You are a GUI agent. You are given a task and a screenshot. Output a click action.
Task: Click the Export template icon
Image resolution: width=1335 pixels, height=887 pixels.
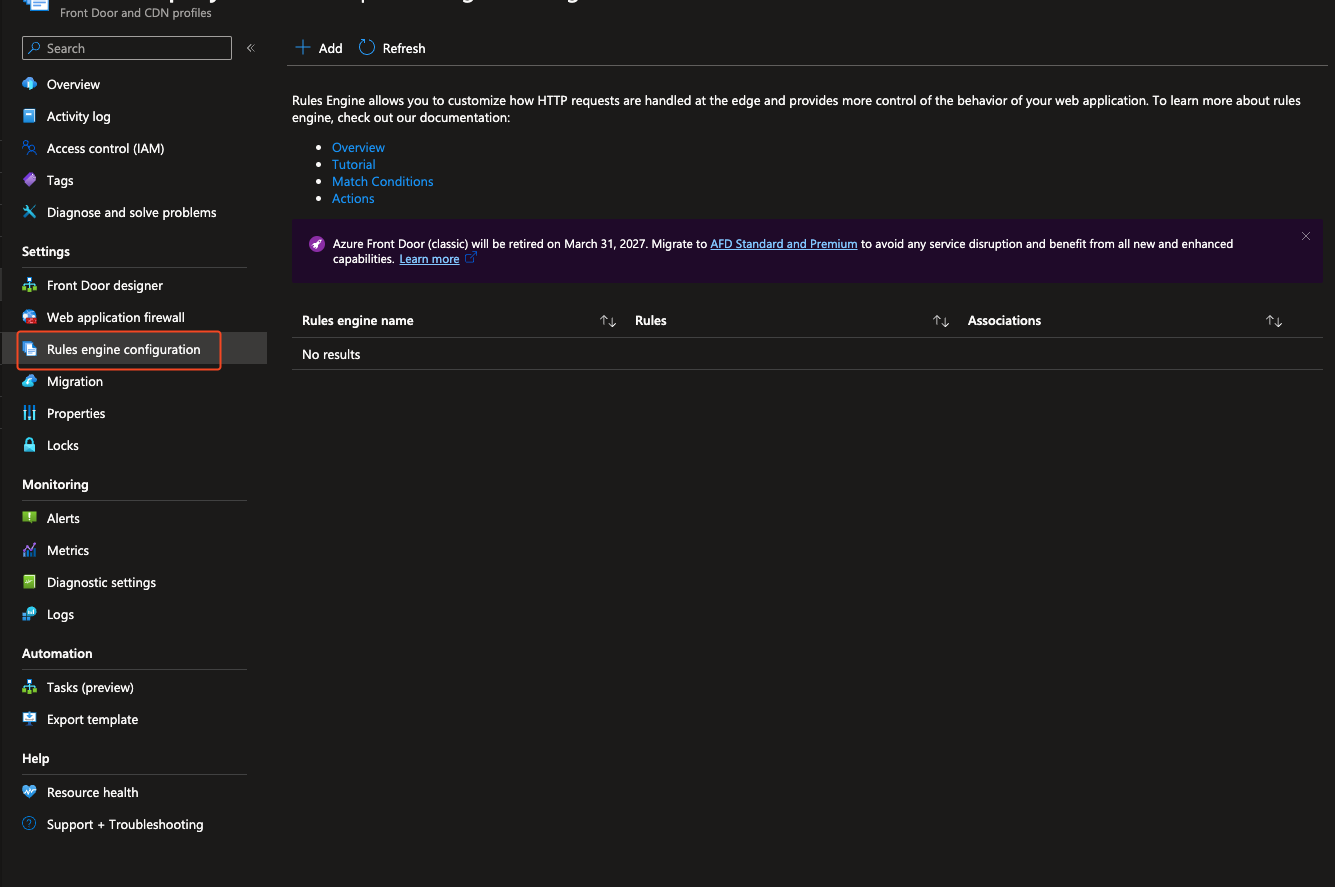[x=30, y=719]
